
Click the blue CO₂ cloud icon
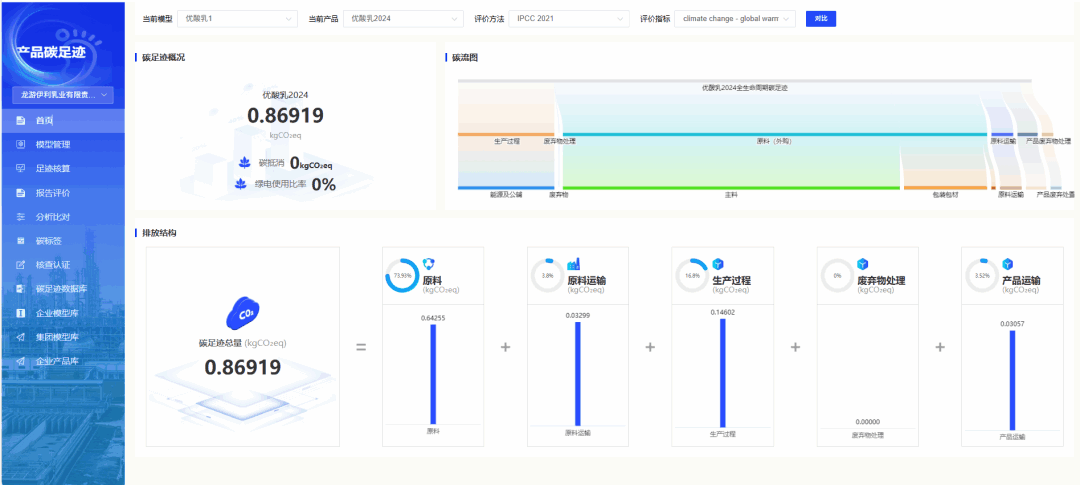242,314
